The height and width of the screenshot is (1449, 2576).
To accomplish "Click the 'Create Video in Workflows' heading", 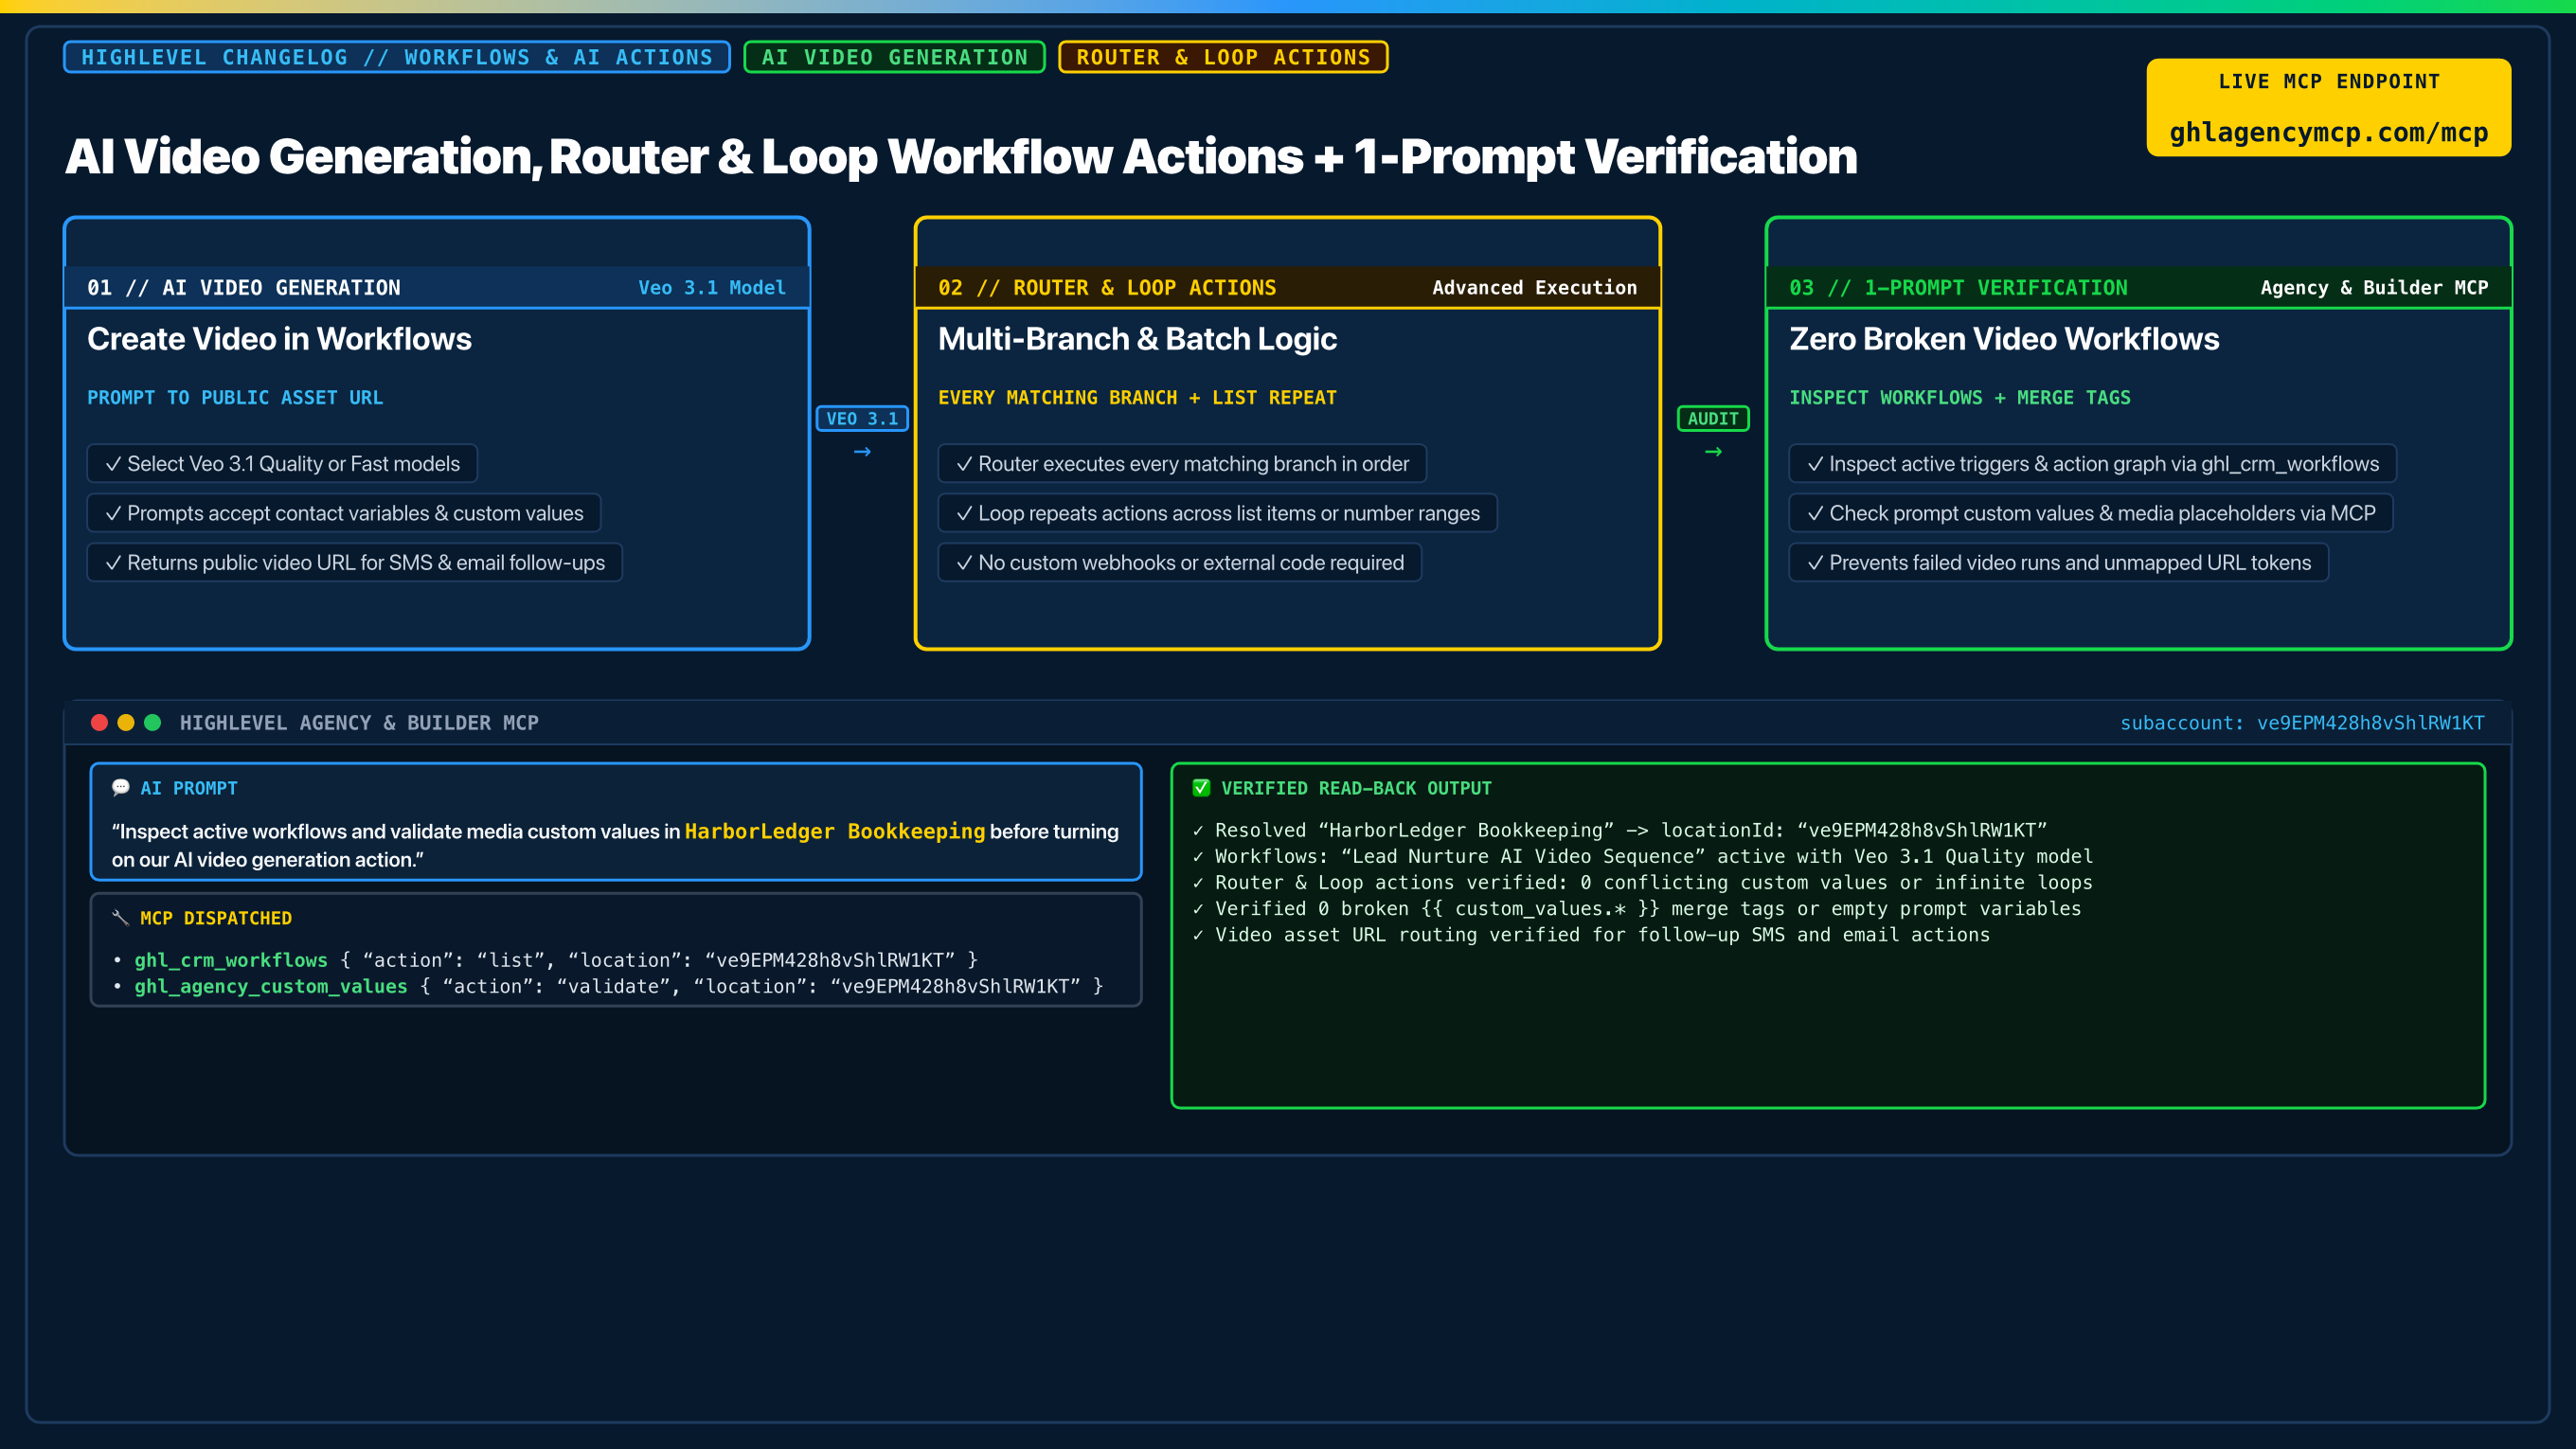I will [279, 339].
